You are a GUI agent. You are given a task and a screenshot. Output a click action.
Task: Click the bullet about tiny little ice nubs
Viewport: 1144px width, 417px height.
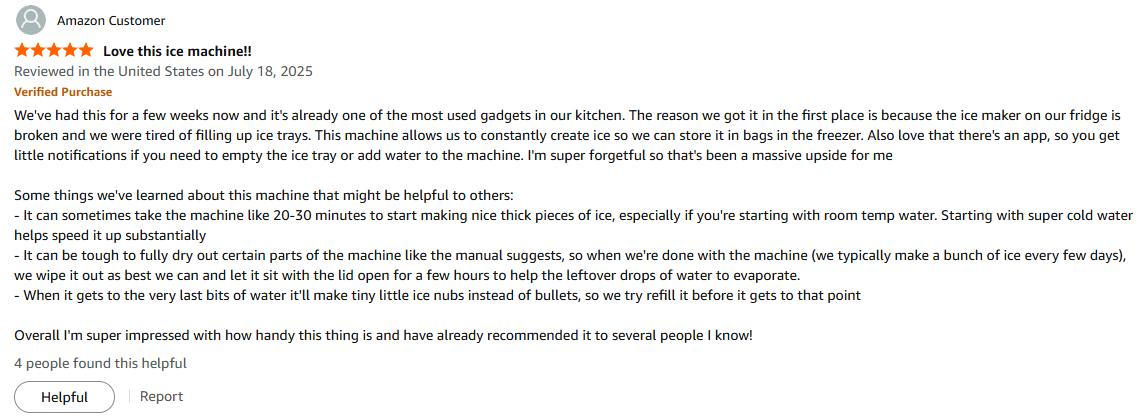(x=437, y=296)
